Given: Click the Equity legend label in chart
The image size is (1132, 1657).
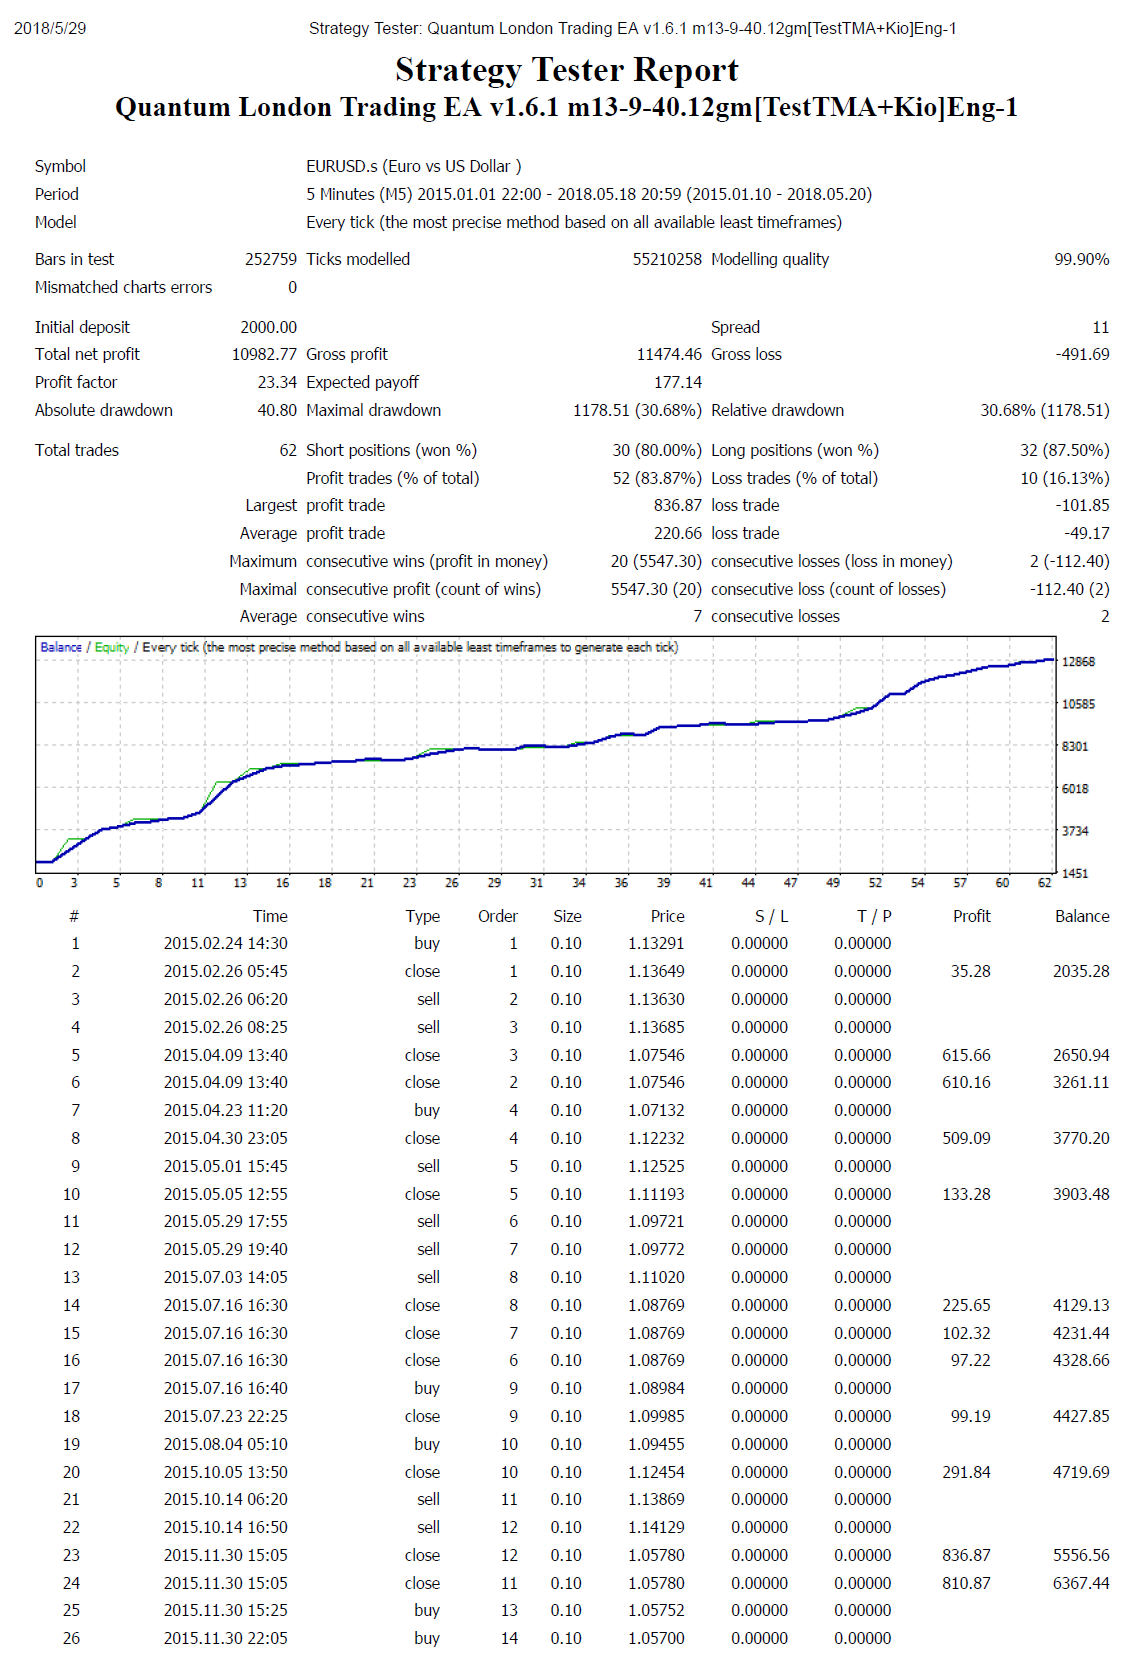Looking at the screenshot, I should [x=112, y=647].
